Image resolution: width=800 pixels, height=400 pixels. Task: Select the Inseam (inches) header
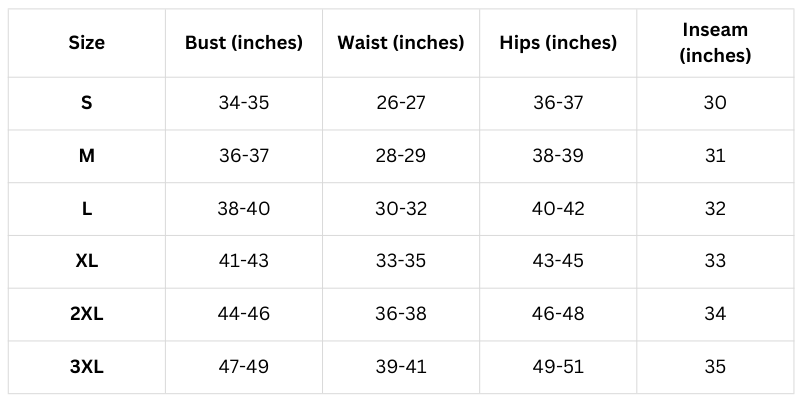click(715, 43)
